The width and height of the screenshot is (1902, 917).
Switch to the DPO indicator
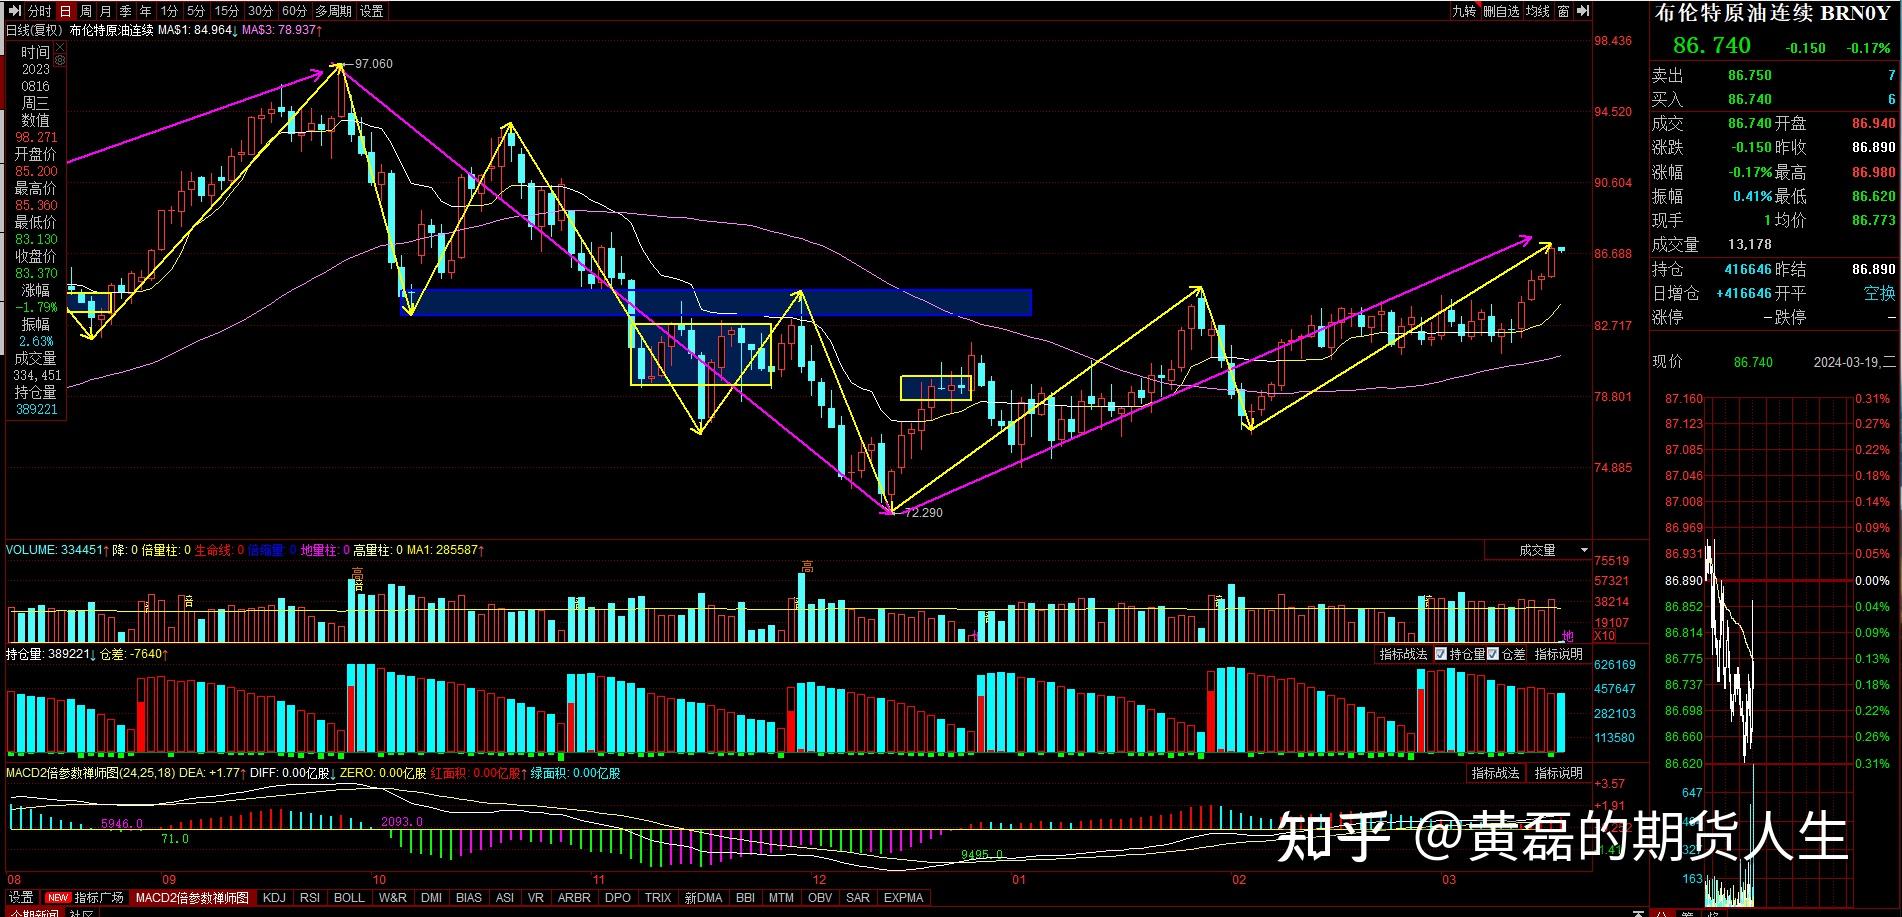[x=618, y=897]
